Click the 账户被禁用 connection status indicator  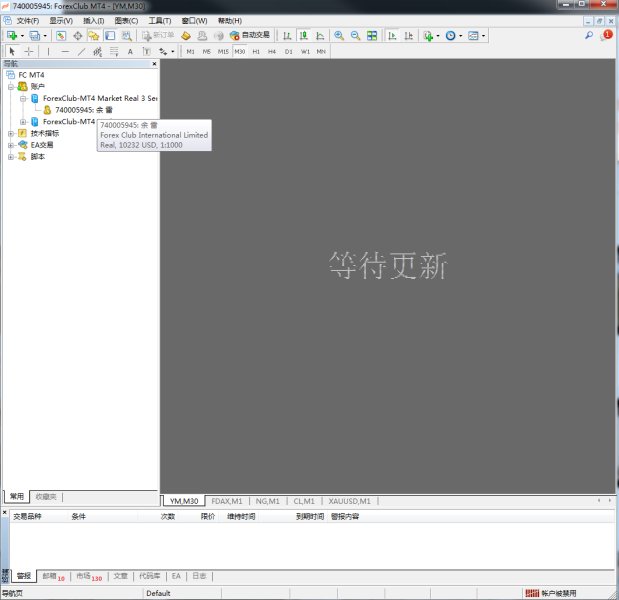click(551, 593)
